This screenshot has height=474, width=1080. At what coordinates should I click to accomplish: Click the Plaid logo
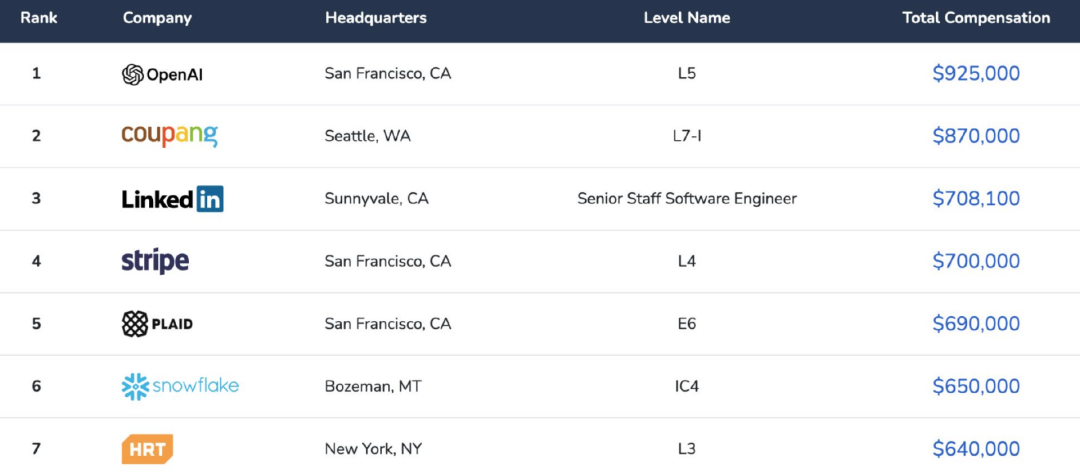157,324
